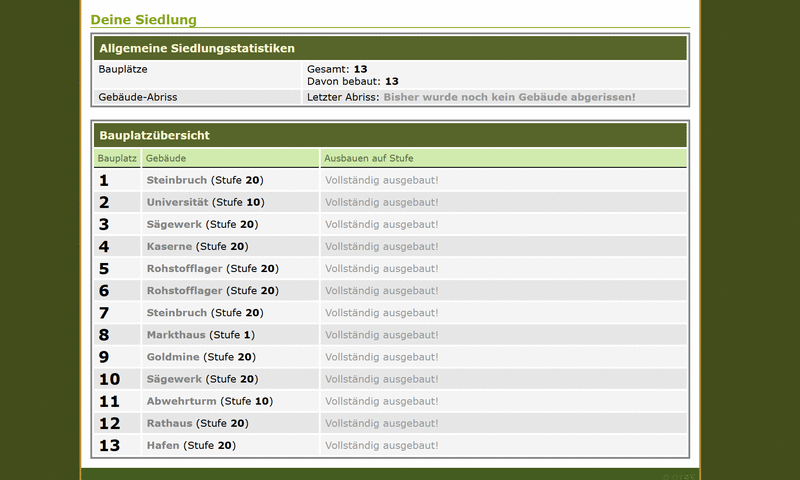Click the Deine Siedlung page heading
This screenshot has width=800, height=480.
[x=143, y=19]
